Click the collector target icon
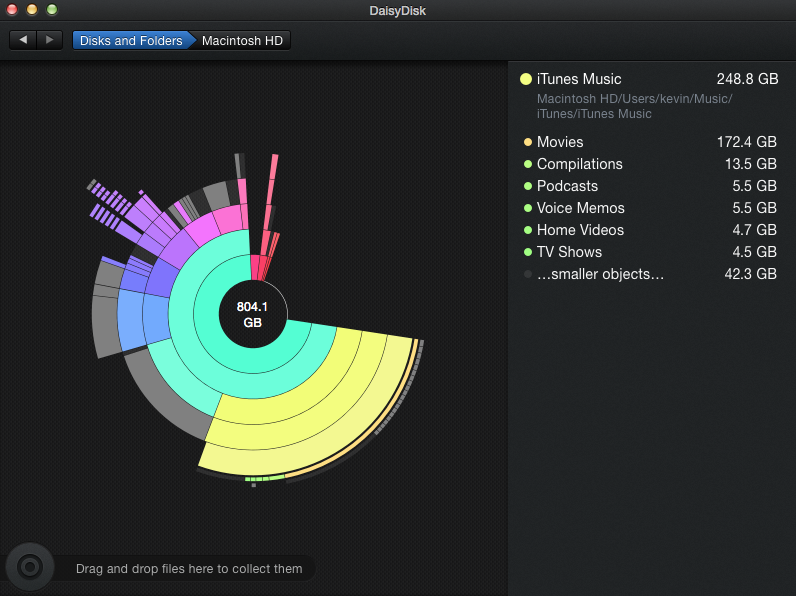796x596 pixels. [x=29, y=567]
